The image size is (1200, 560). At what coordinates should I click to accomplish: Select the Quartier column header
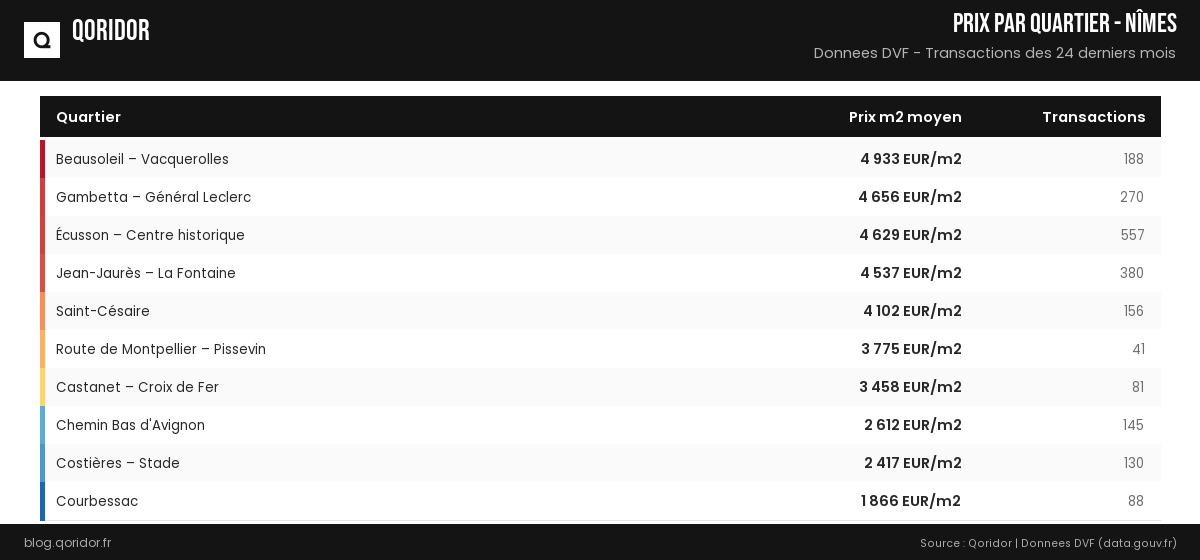click(88, 117)
